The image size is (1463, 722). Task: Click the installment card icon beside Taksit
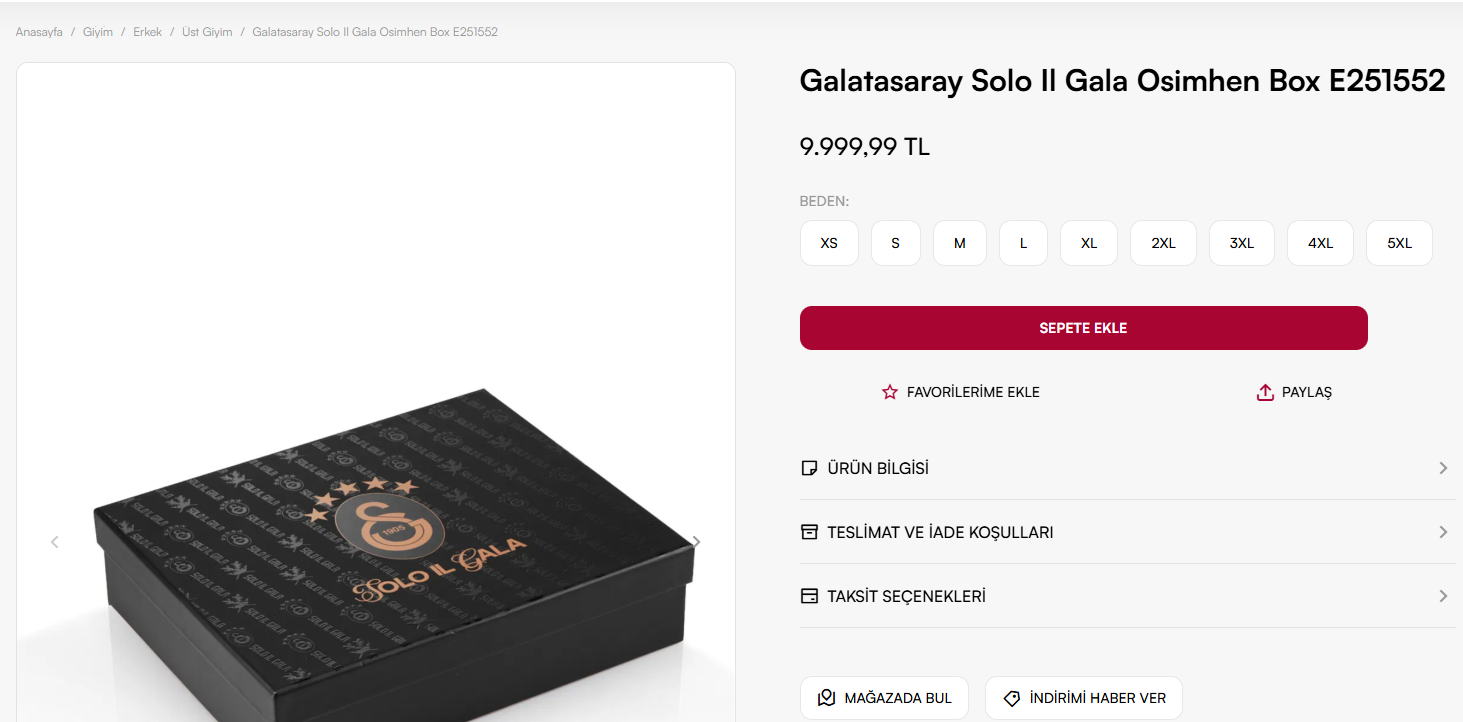pyautogui.click(x=809, y=596)
